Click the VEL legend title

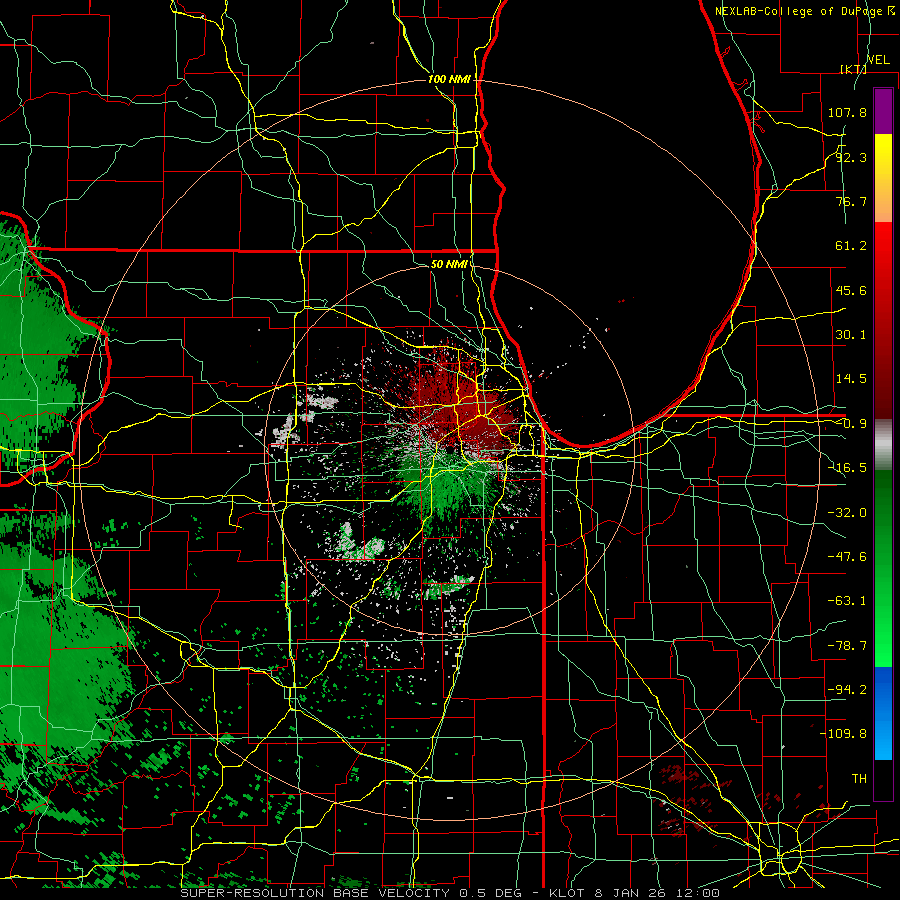(x=878, y=60)
